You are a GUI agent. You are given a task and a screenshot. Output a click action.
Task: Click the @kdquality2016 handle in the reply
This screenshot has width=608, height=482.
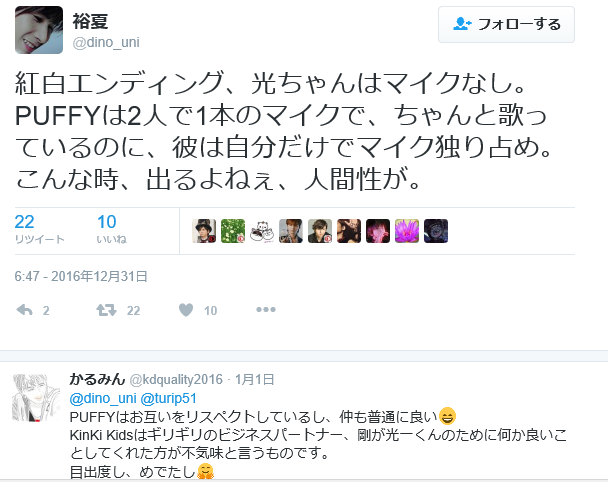click(176, 380)
